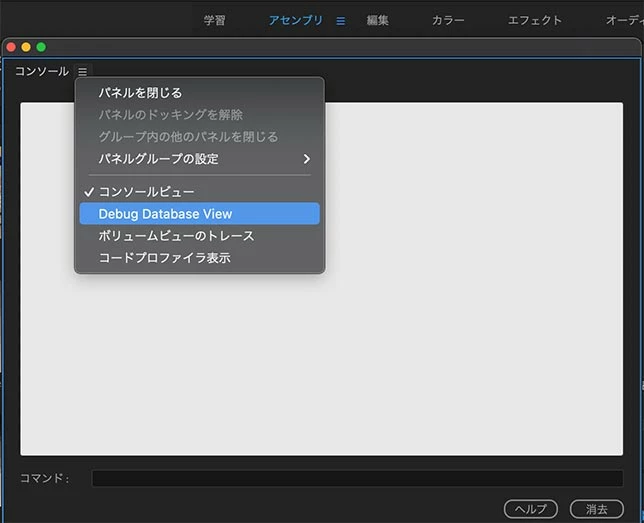The height and width of the screenshot is (523, 644).
Task: Toggle the checked コンソールビュー item
Action: [199, 192]
